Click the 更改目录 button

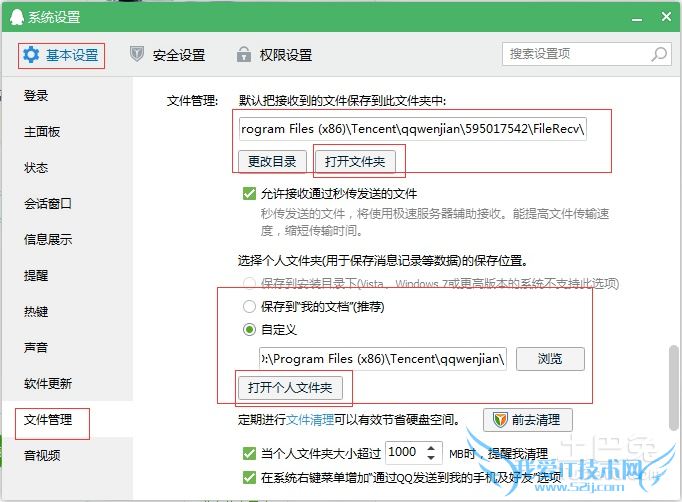tap(272, 162)
